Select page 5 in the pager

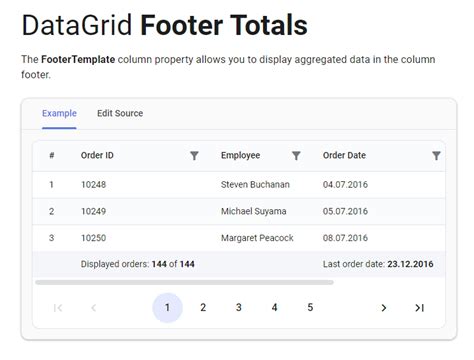pos(310,307)
